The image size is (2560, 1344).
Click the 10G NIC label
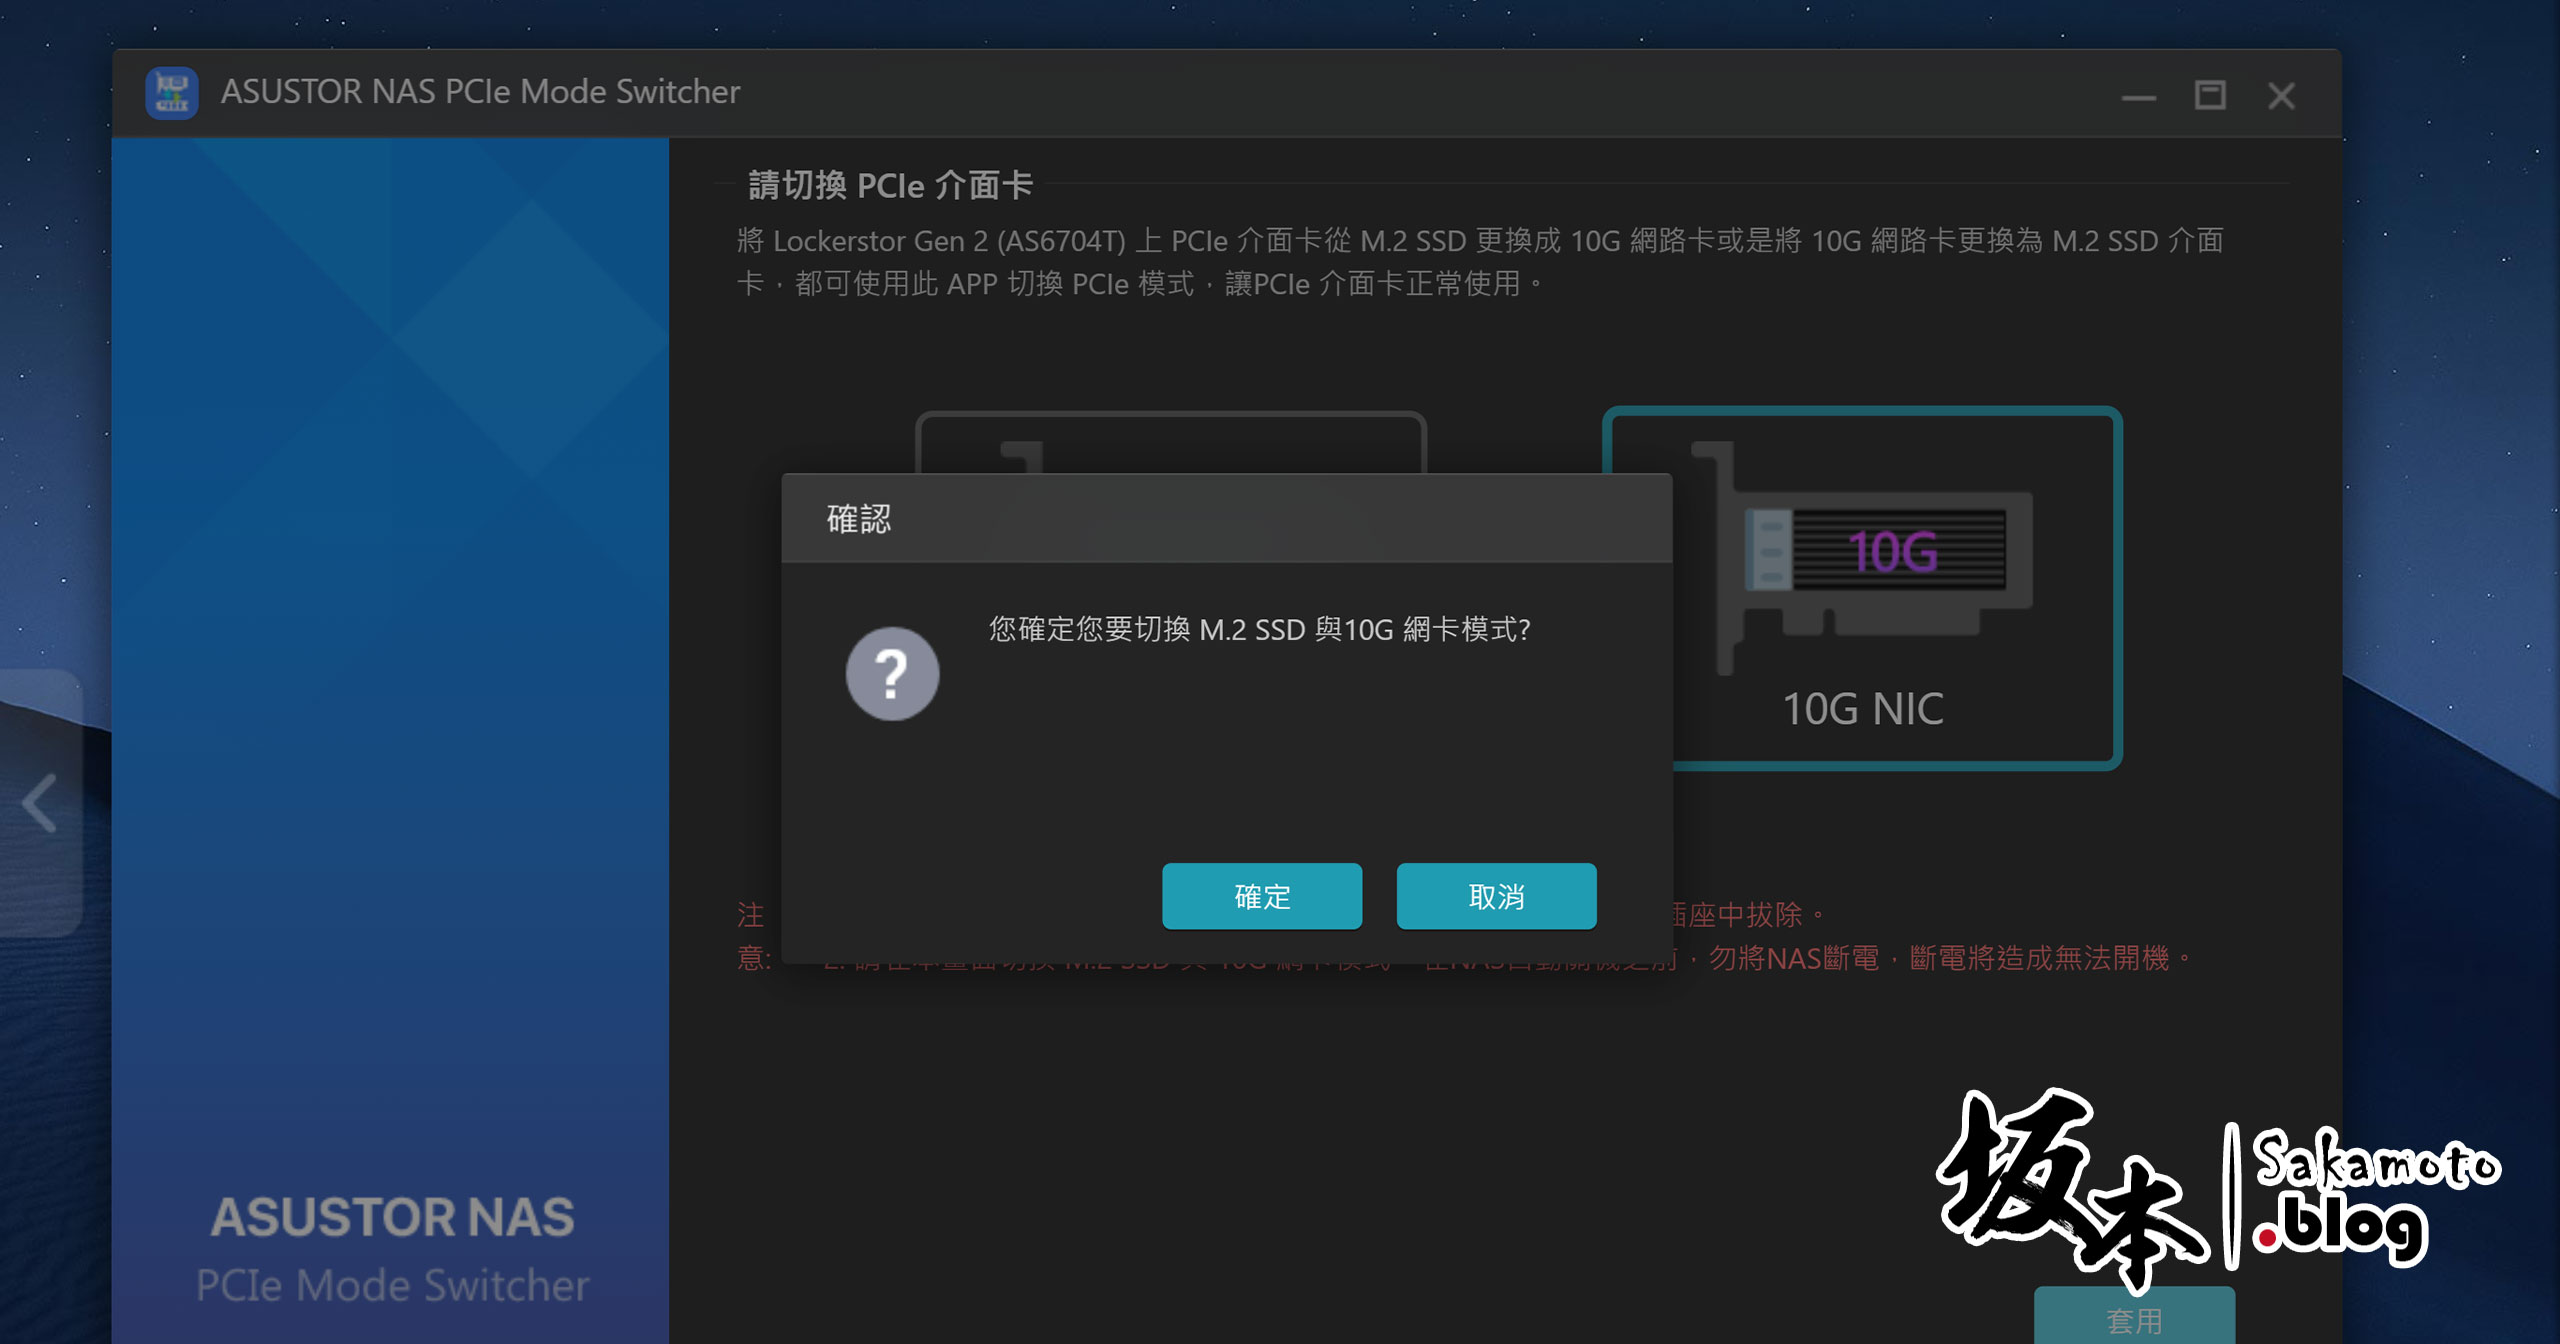[1863, 709]
